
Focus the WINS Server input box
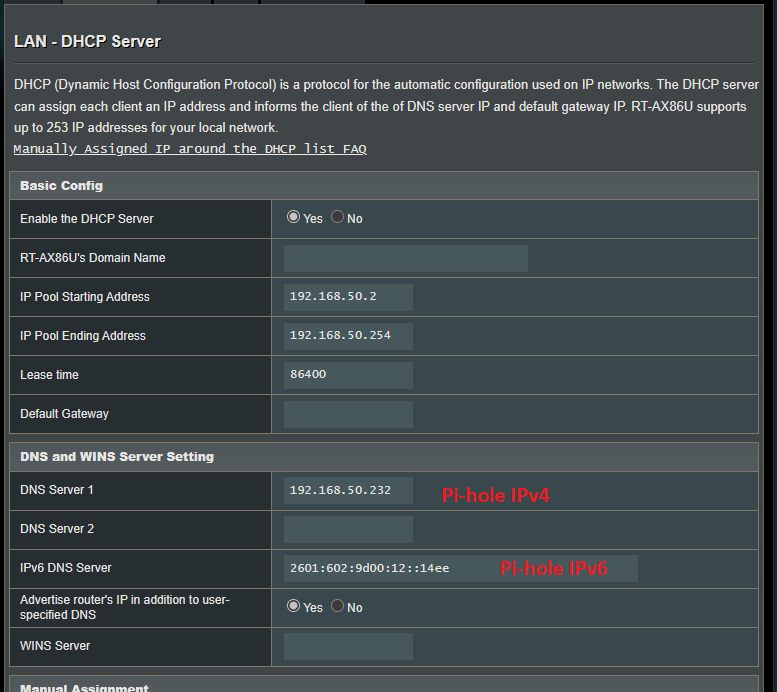[348, 646]
